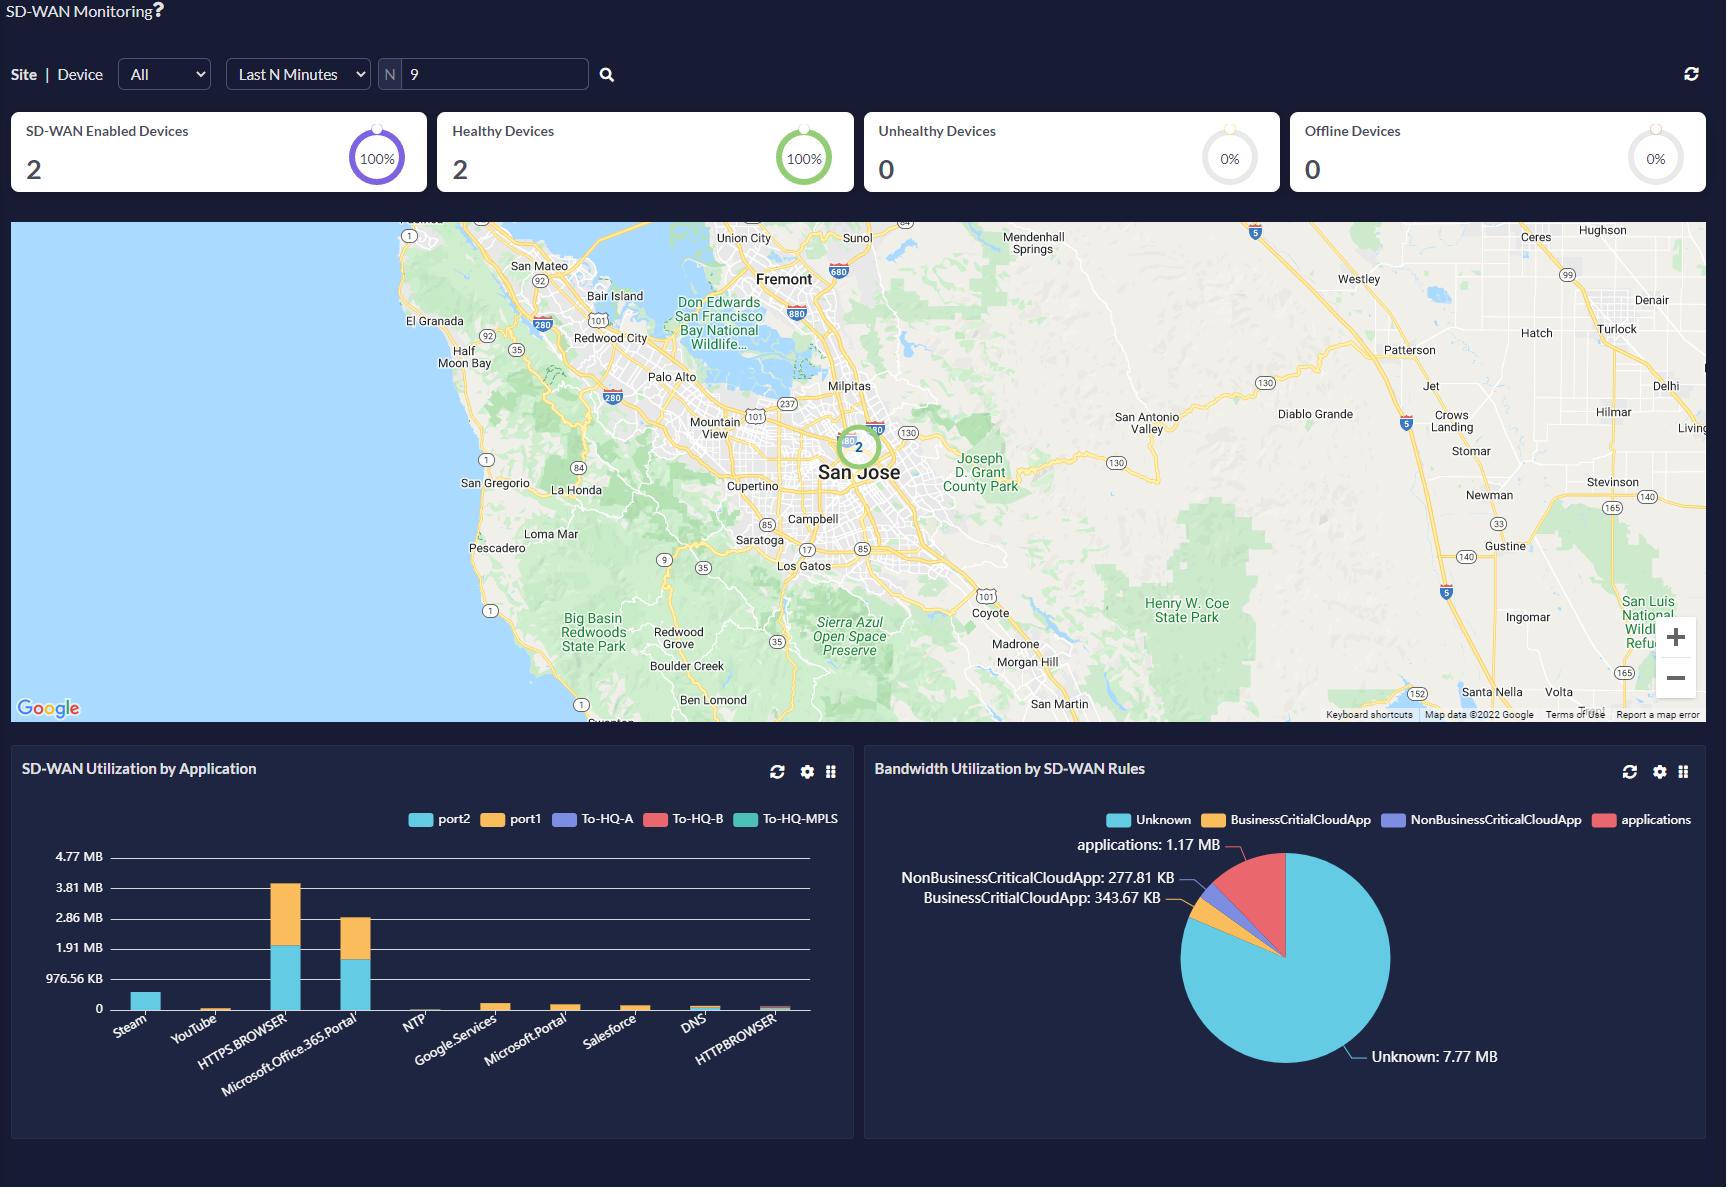Click the San Jose cluster marker
Viewport: 1728px width, 1194px height.
click(858, 447)
